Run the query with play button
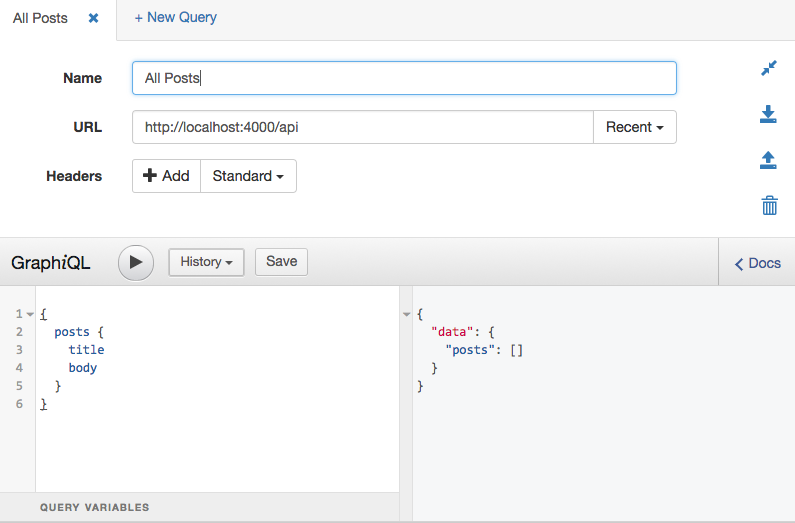 (x=136, y=262)
